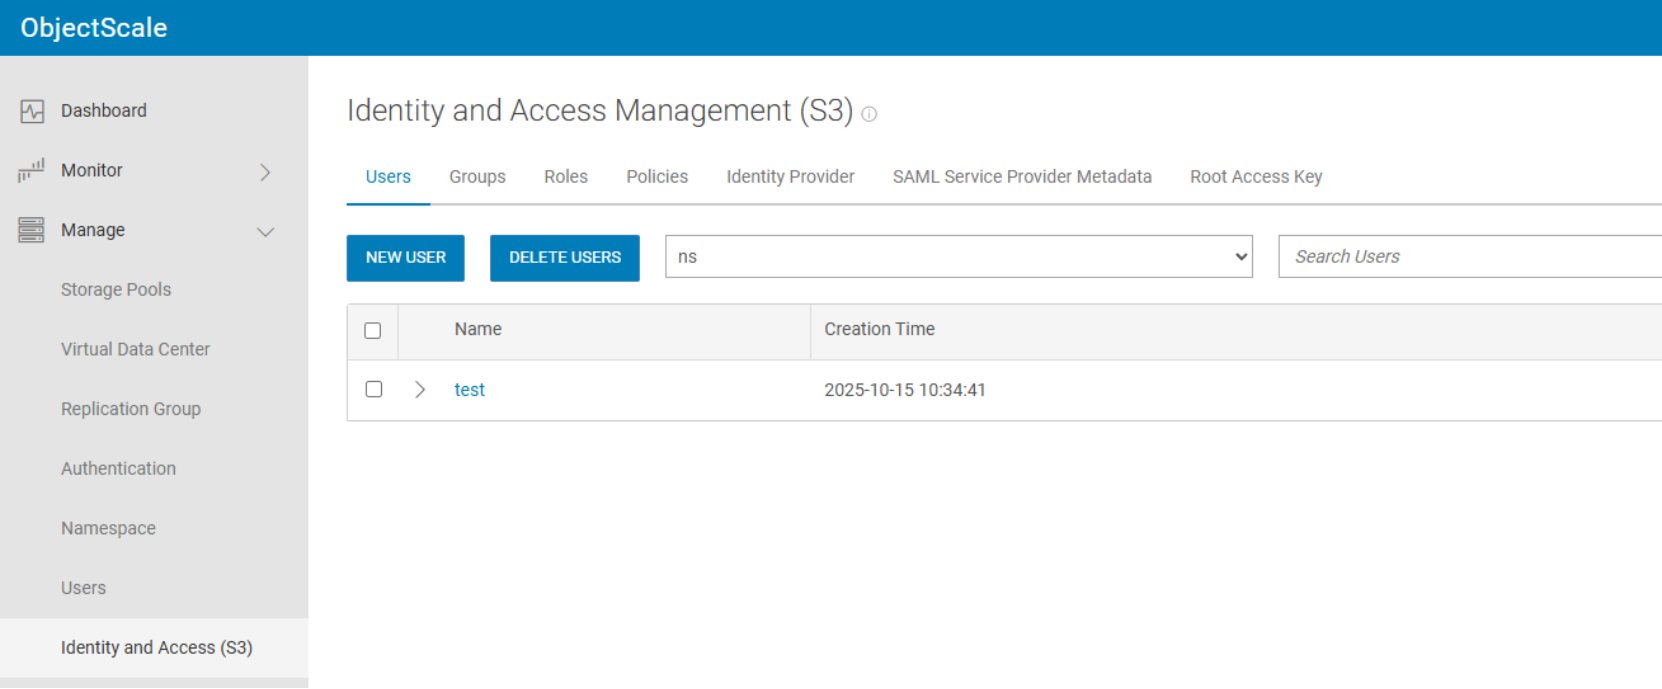Image resolution: width=1662 pixels, height=689 pixels.
Task: Click the Creation Time column header
Action: 880,330
